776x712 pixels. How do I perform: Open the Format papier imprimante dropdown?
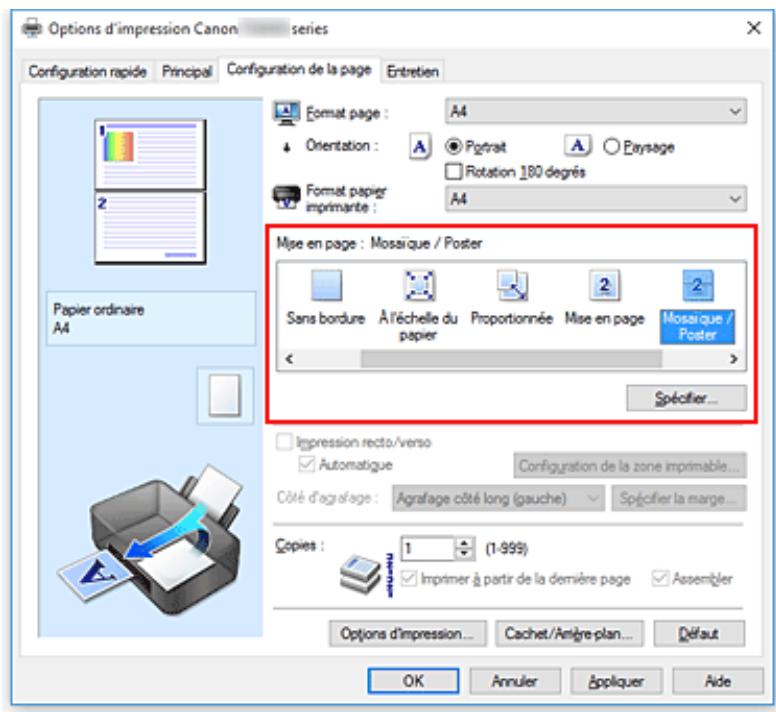click(x=596, y=199)
